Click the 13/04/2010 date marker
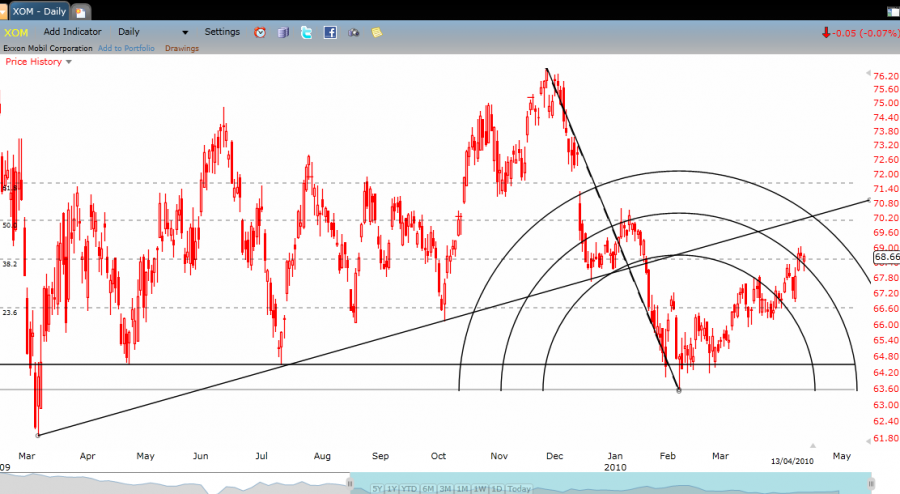This screenshot has height=494, width=900. [x=792, y=461]
